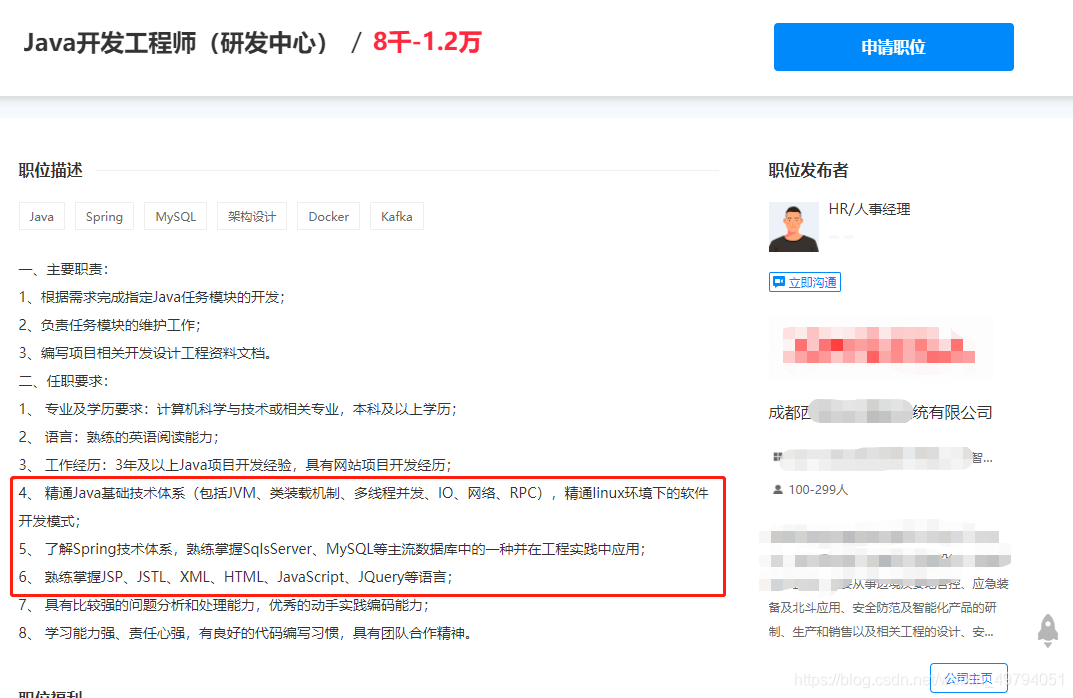This screenshot has height=698, width=1073.
Task: Click the Java开发工程师（研发中心） job title
Action: click(x=177, y=43)
